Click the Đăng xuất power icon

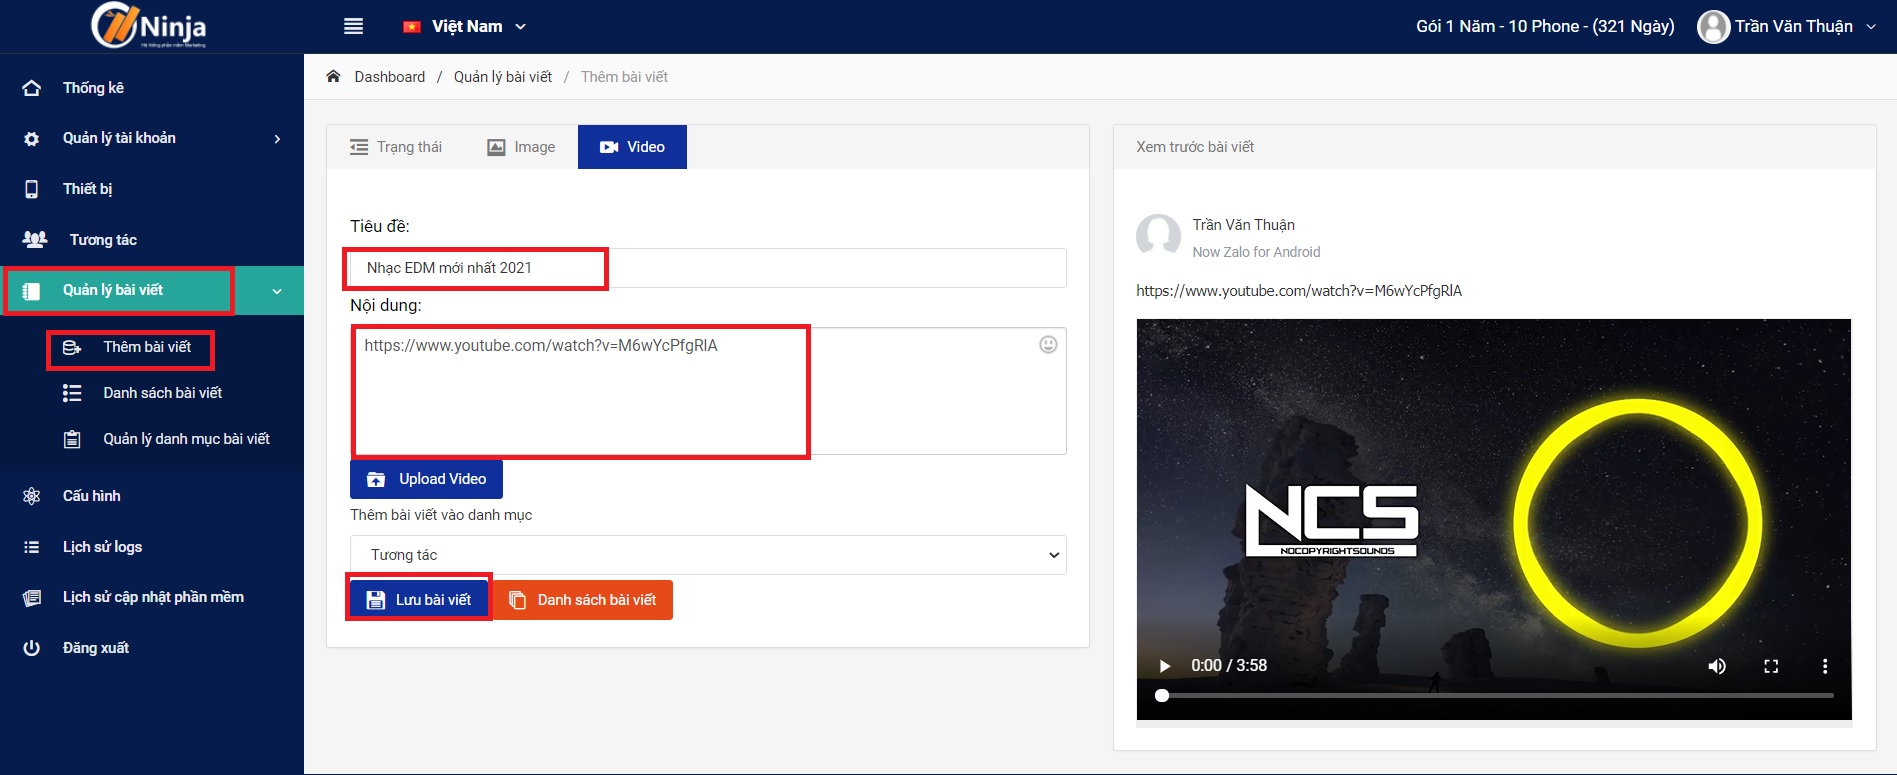click(x=32, y=648)
